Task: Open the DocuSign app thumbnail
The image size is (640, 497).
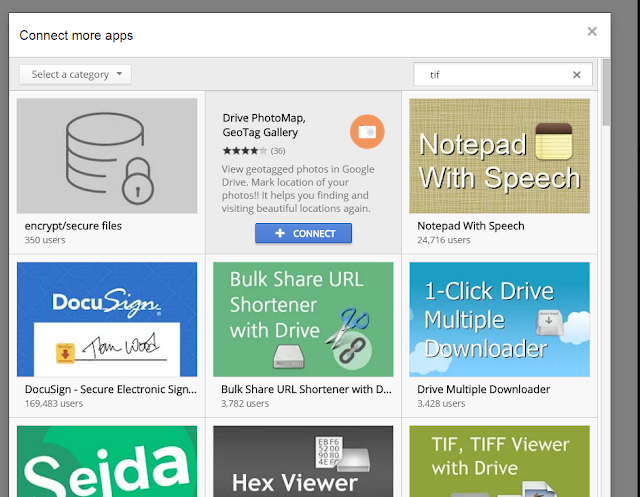Action: coord(107,319)
